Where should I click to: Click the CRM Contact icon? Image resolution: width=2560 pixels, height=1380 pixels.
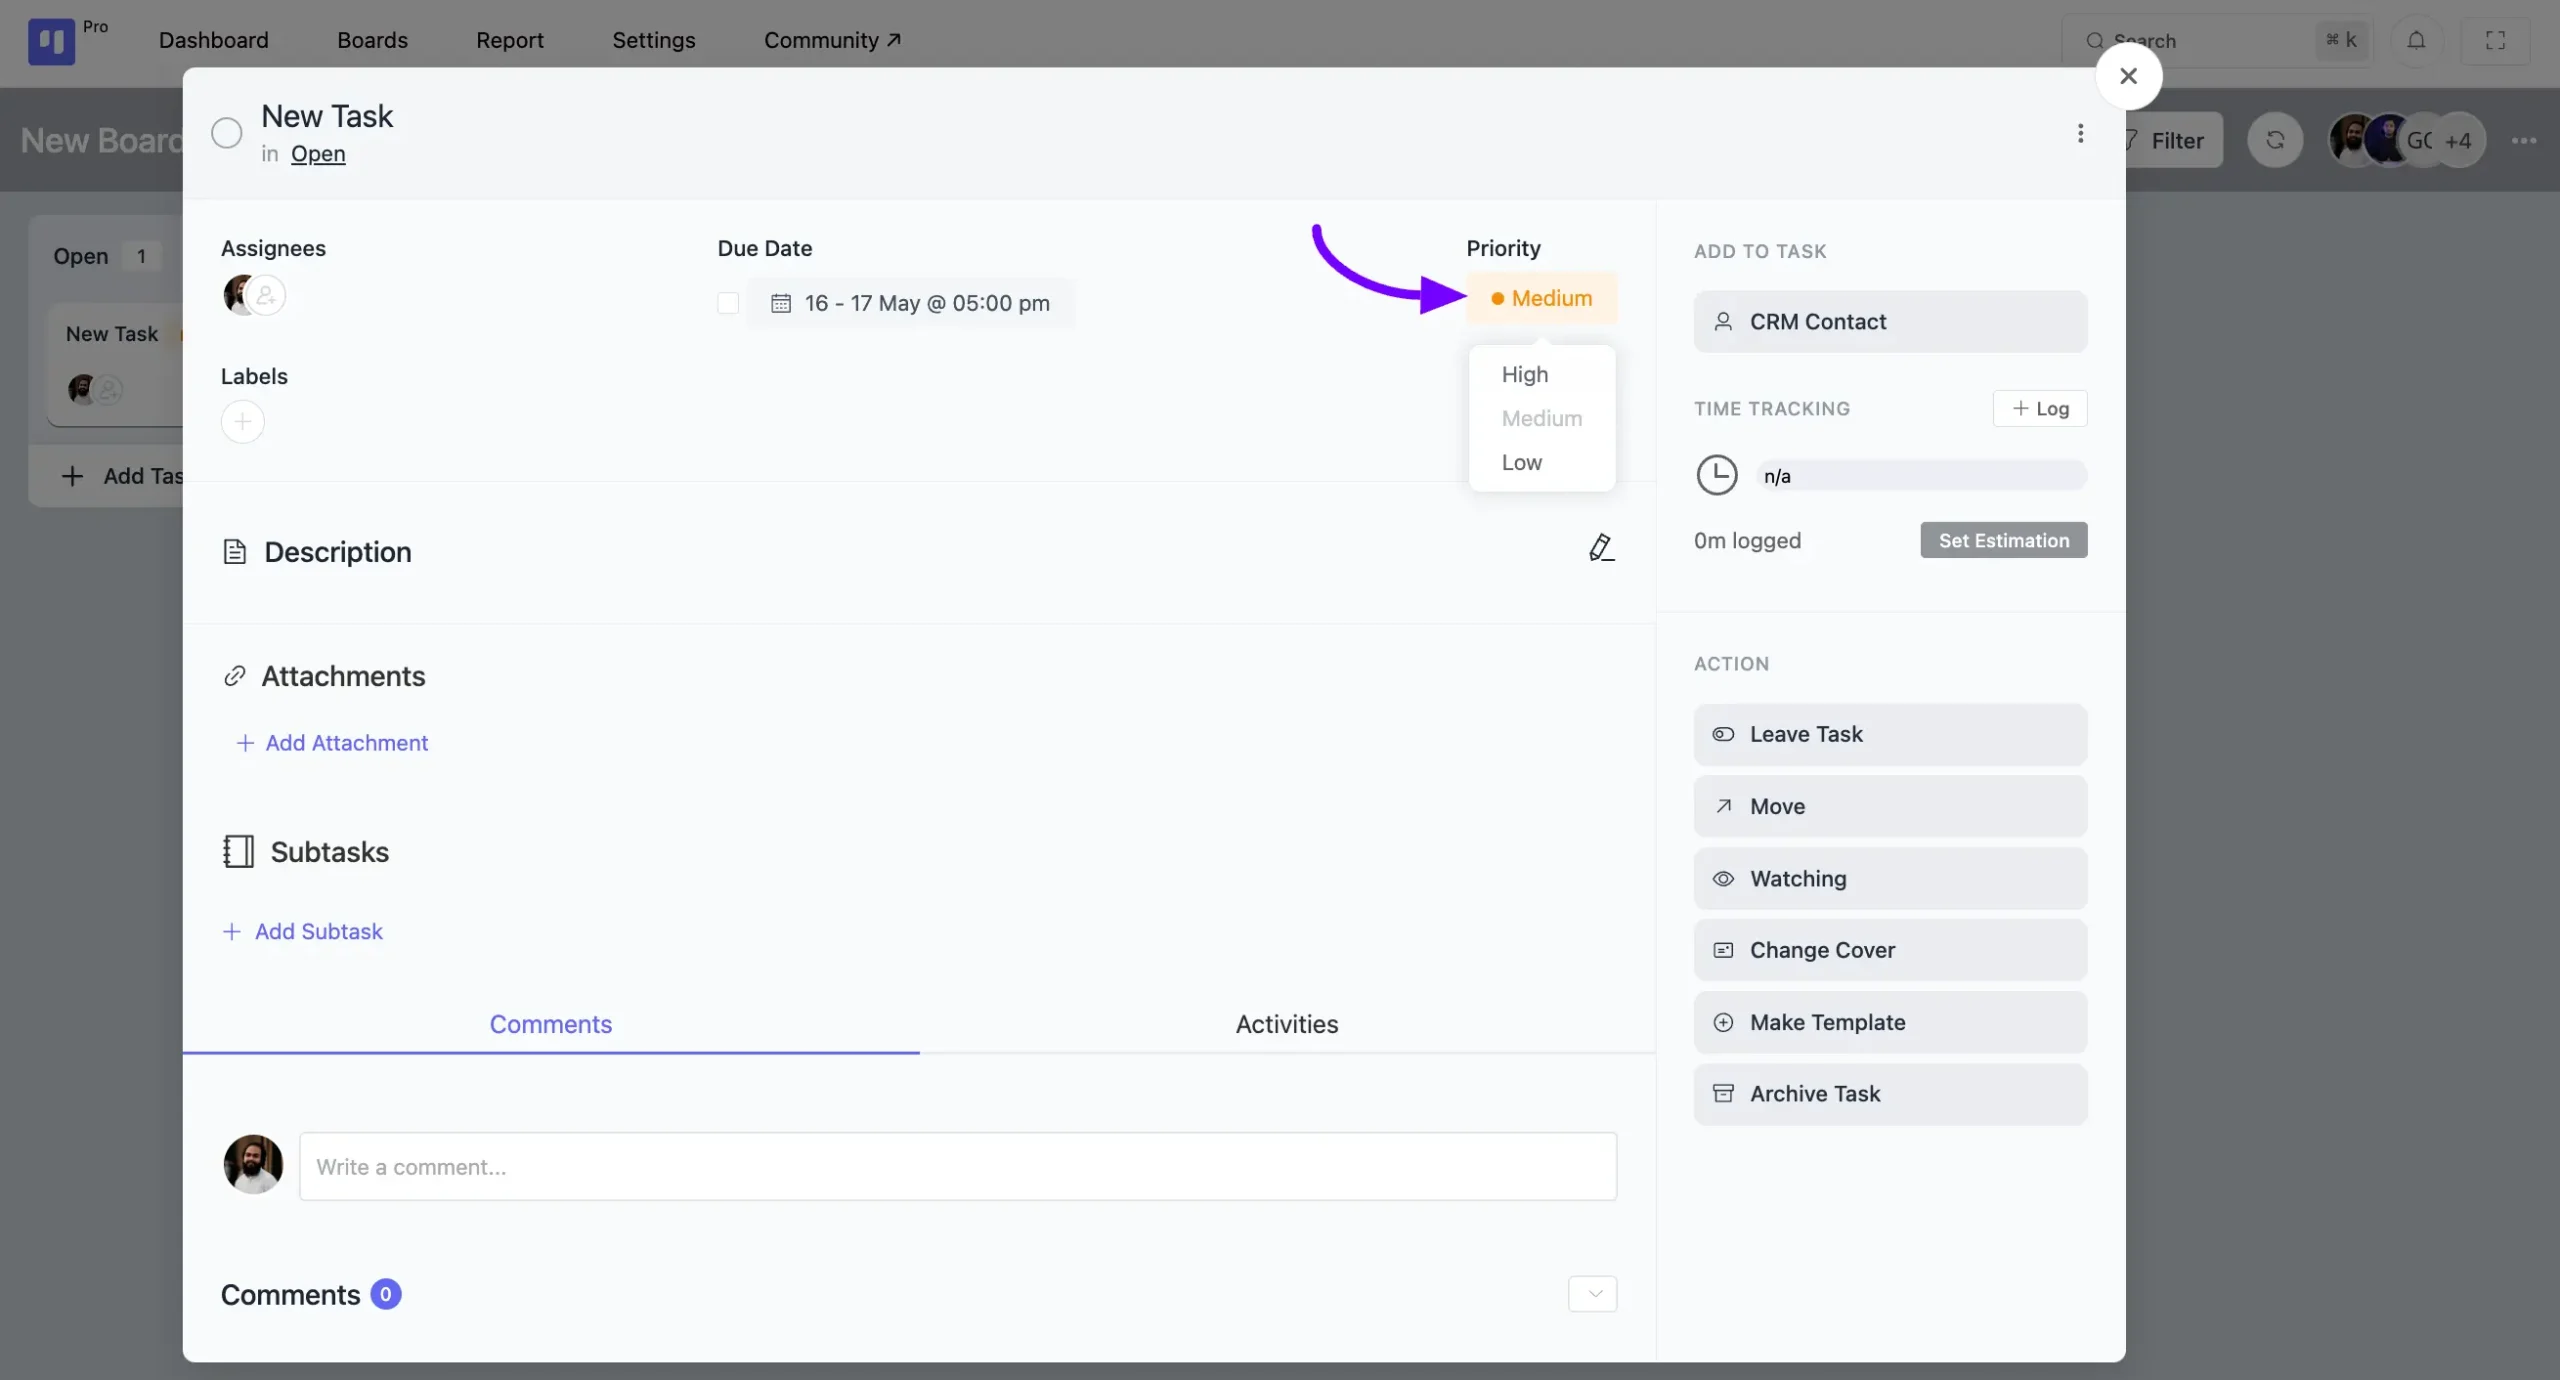pyautogui.click(x=1723, y=321)
